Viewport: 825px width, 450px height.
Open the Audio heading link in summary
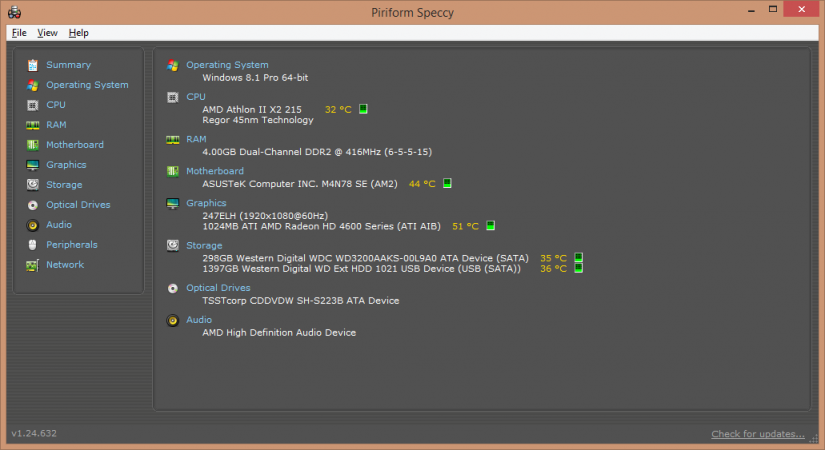pos(199,320)
